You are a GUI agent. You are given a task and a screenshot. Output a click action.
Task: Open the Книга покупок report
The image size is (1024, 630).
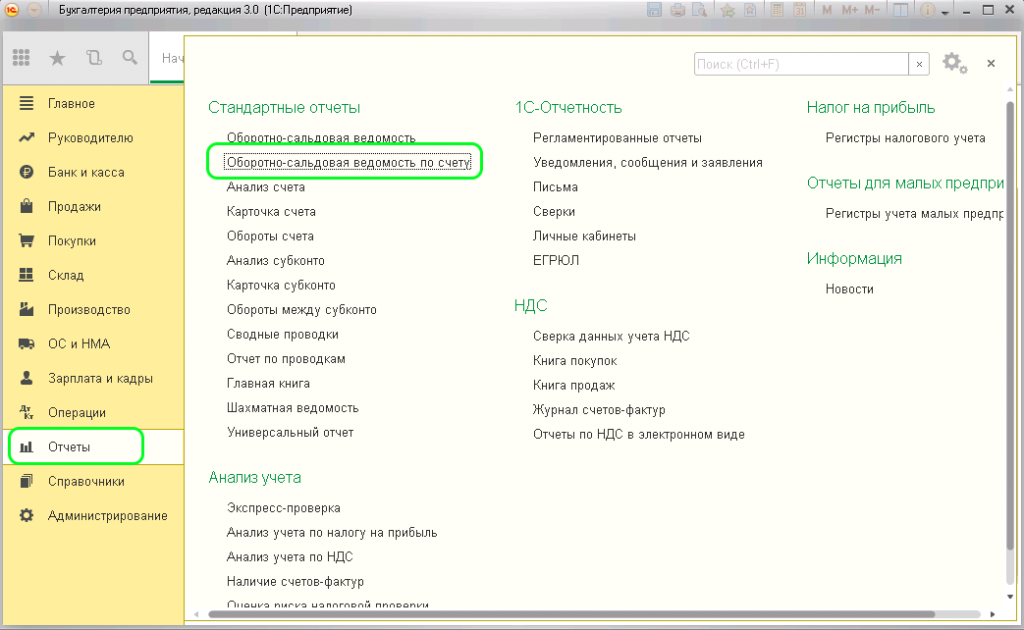[575, 360]
